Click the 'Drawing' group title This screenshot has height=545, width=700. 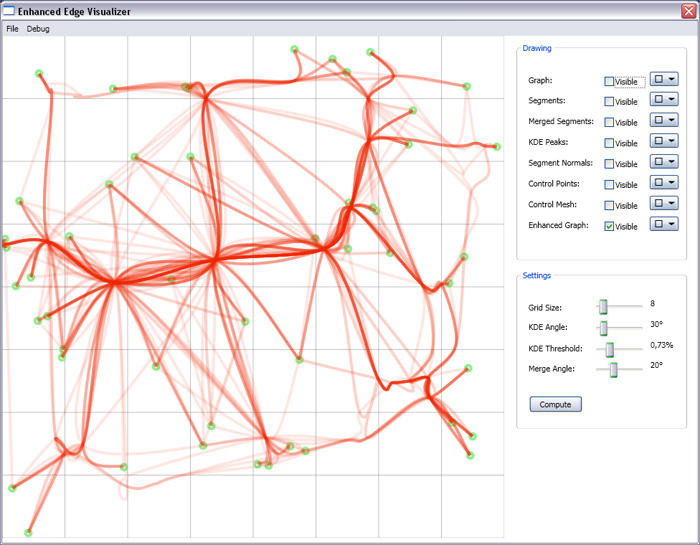pos(537,48)
